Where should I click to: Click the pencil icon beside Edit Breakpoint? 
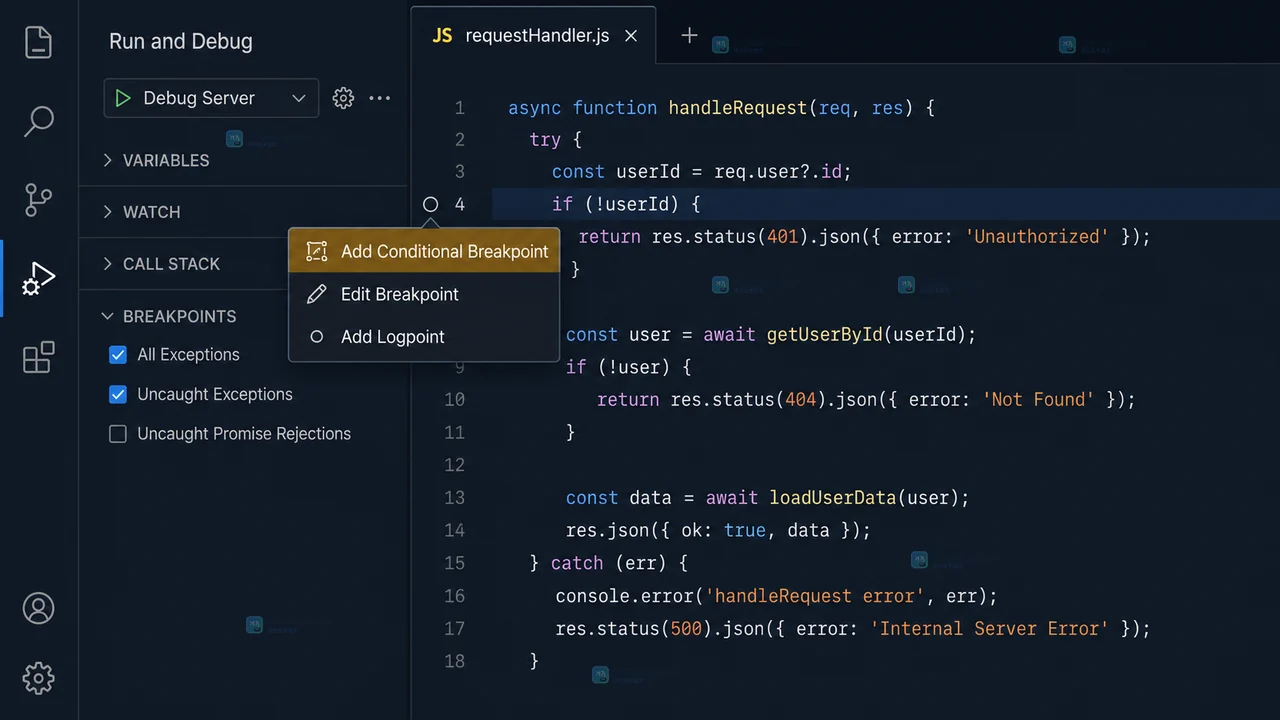[x=316, y=294]
